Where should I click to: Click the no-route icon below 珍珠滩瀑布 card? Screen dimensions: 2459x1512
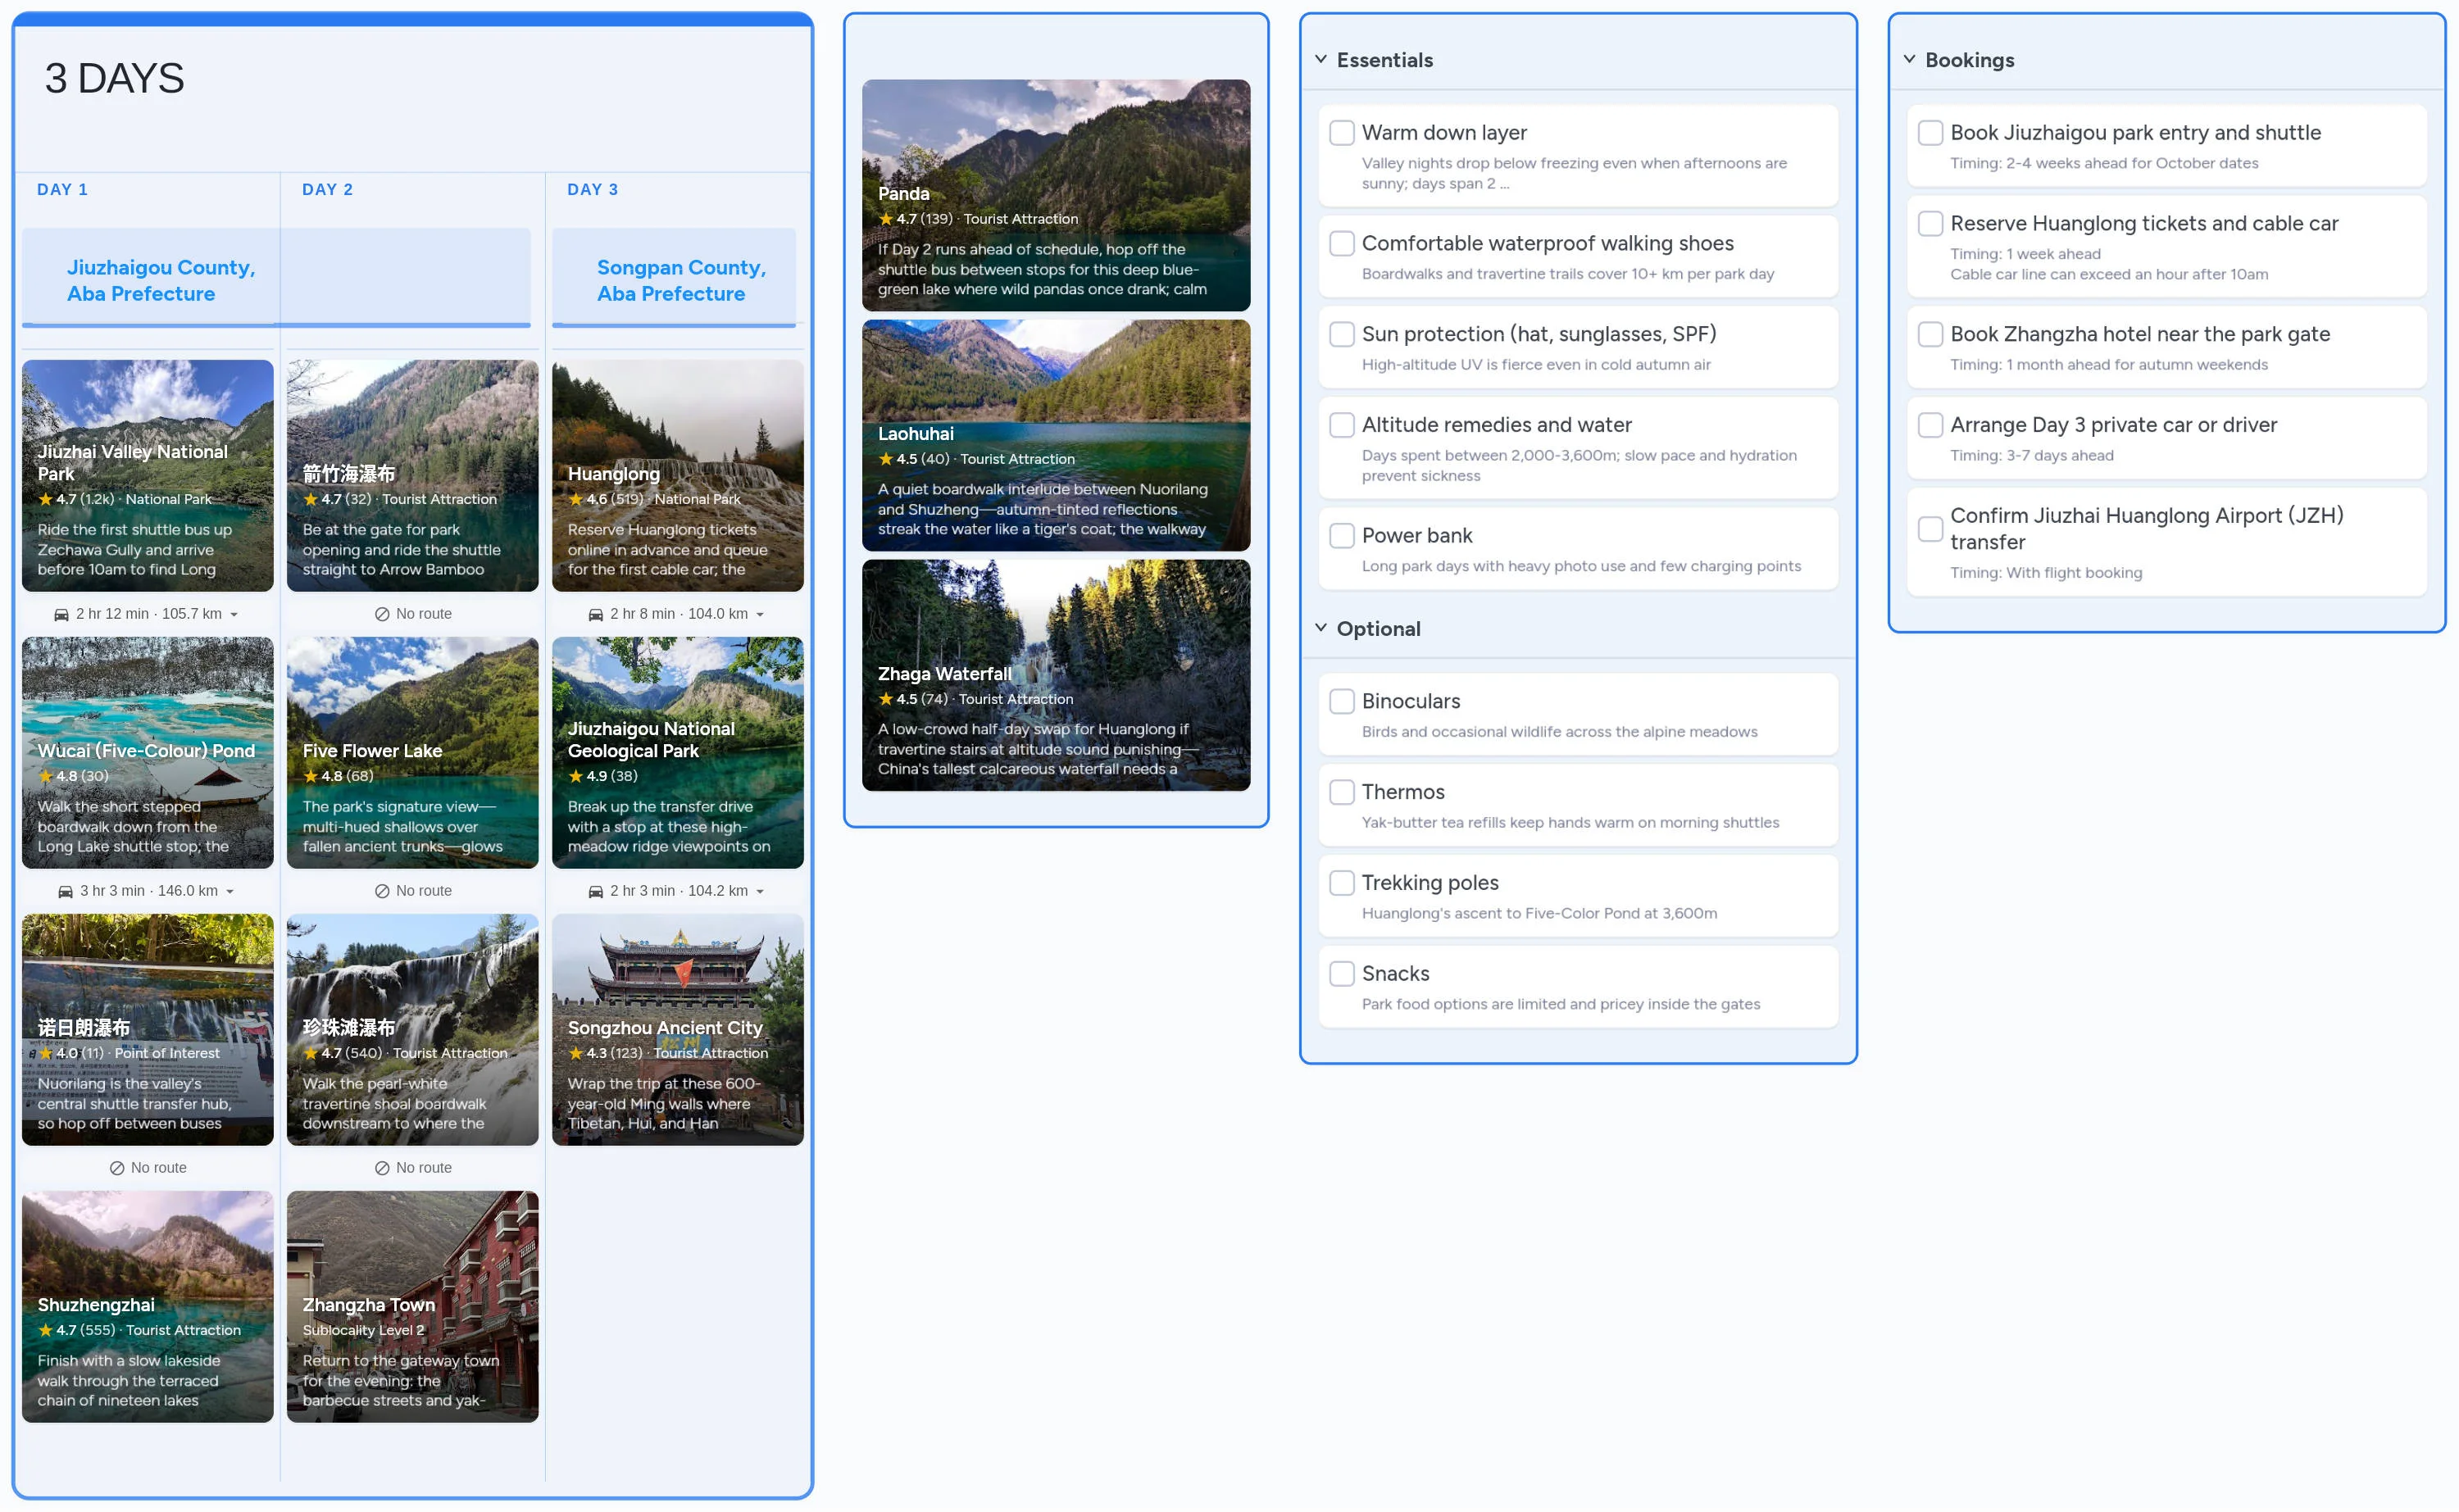(x=382, y=1168)
